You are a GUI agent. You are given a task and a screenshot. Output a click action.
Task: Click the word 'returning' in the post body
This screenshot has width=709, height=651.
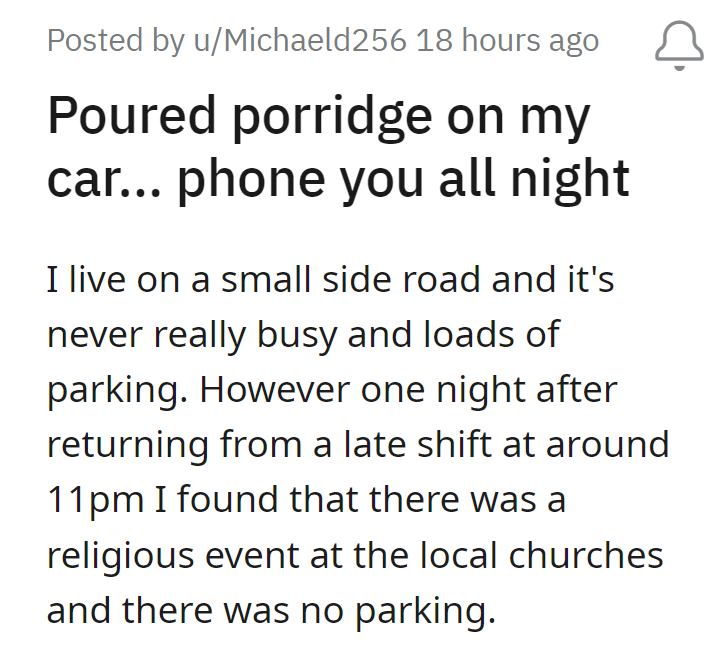pos(128,444)
